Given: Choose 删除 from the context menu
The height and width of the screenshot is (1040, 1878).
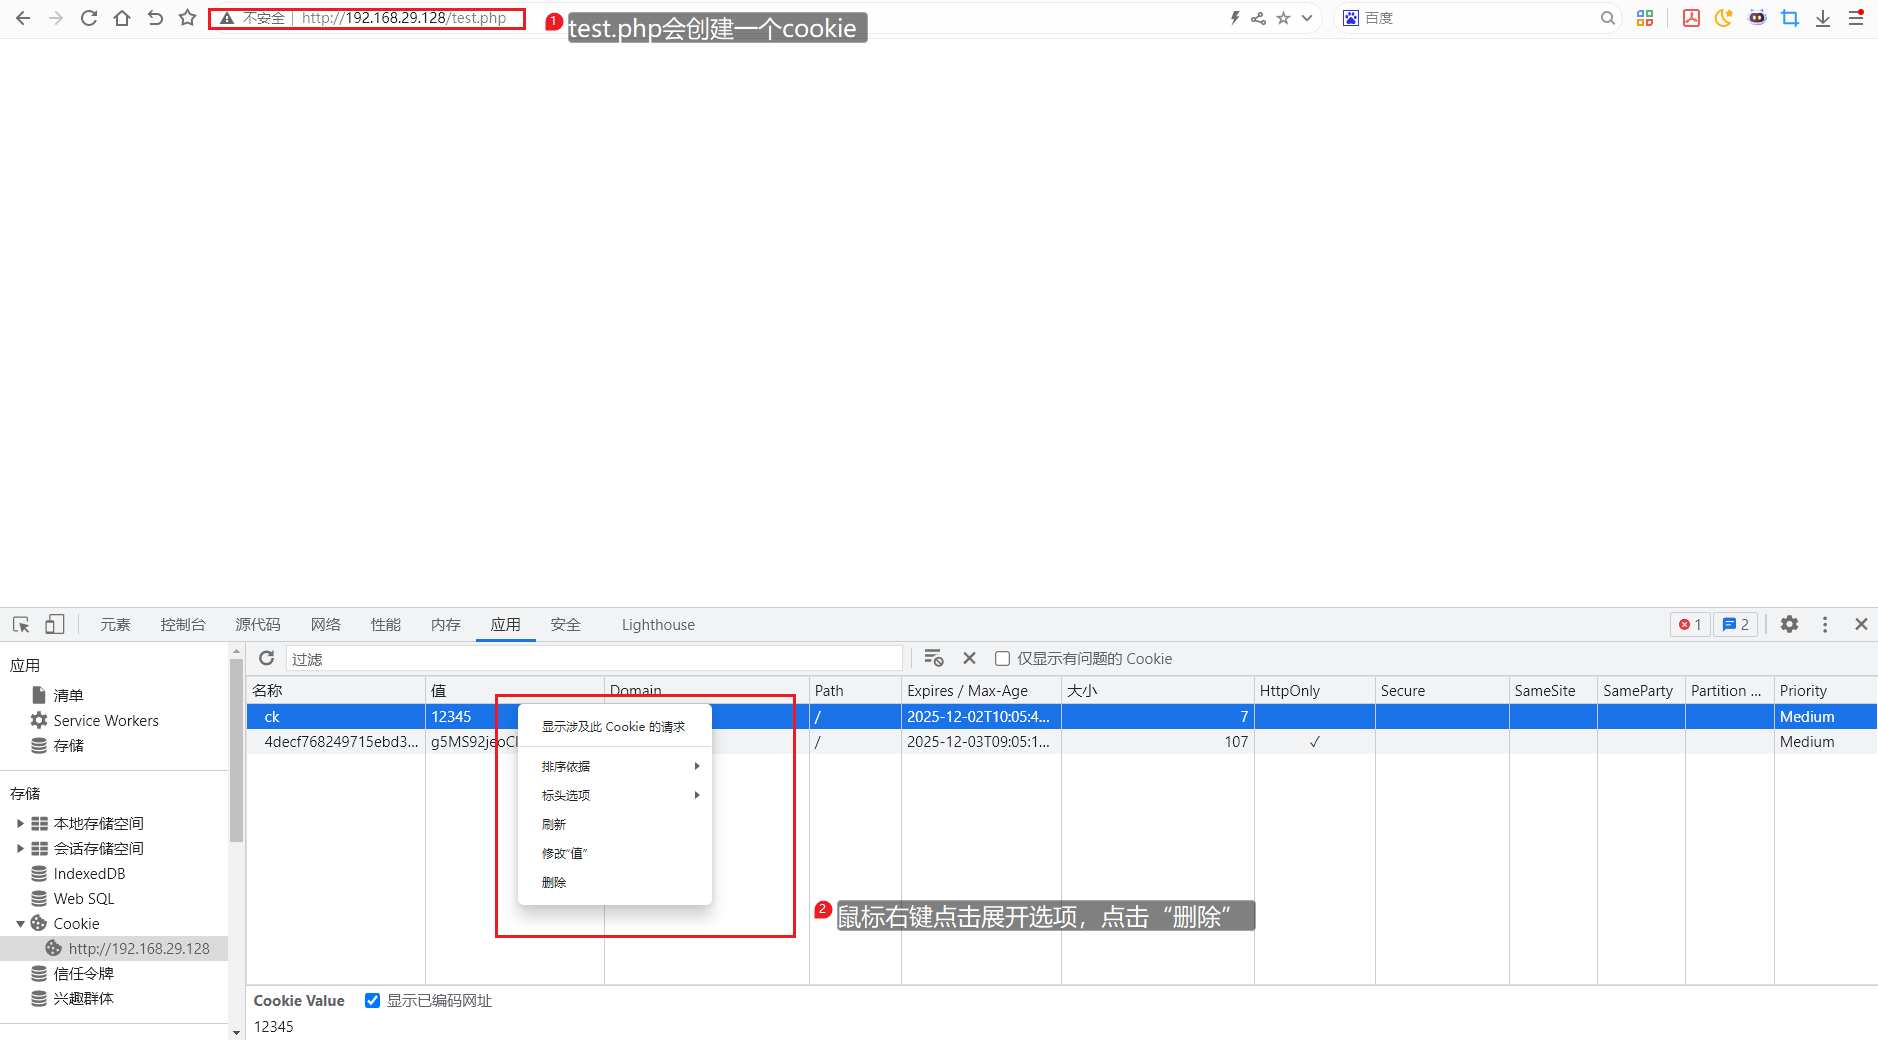Looking at the screenshot, I should 554,882.
